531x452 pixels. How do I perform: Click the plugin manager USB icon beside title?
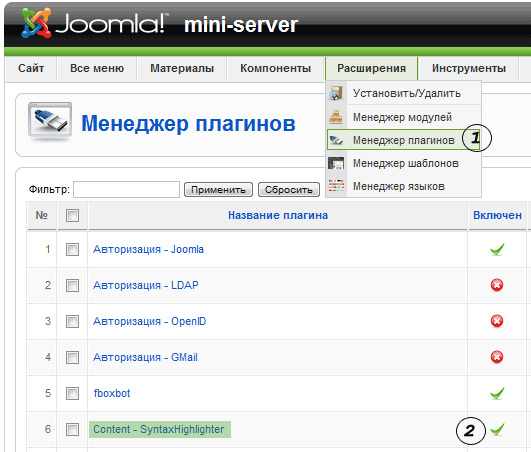pos(50,122)
